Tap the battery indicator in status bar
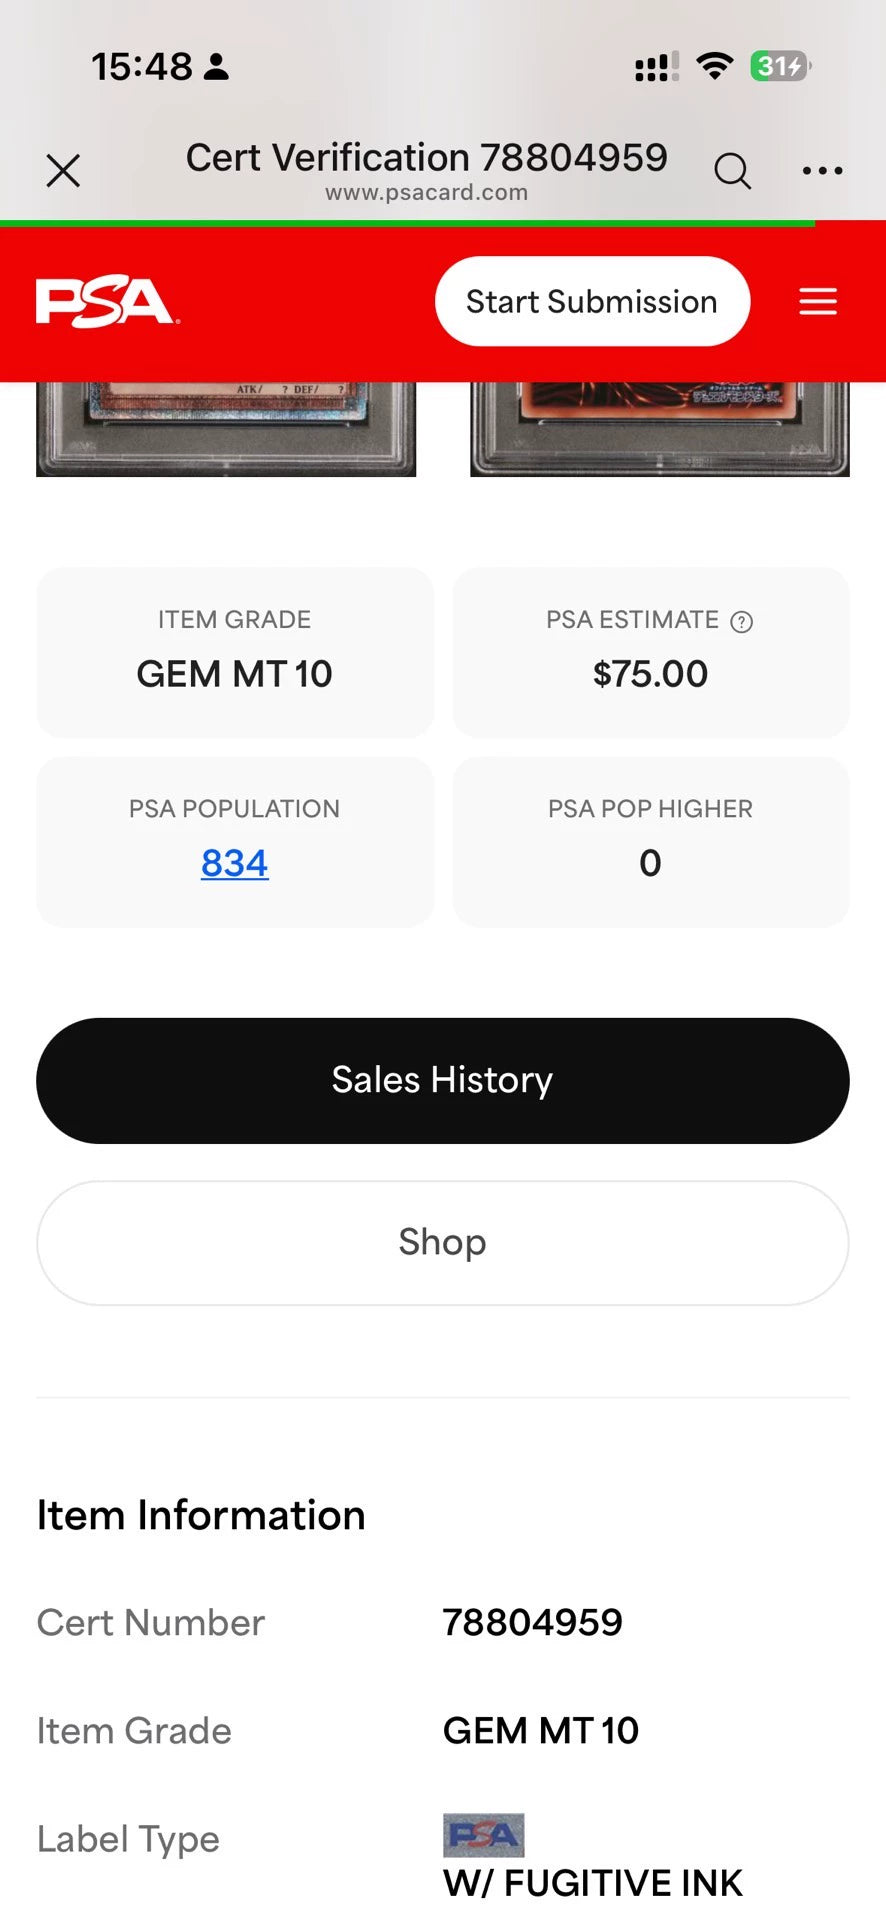This screenshot has height=1920, width=886. (x=780, y=66)
